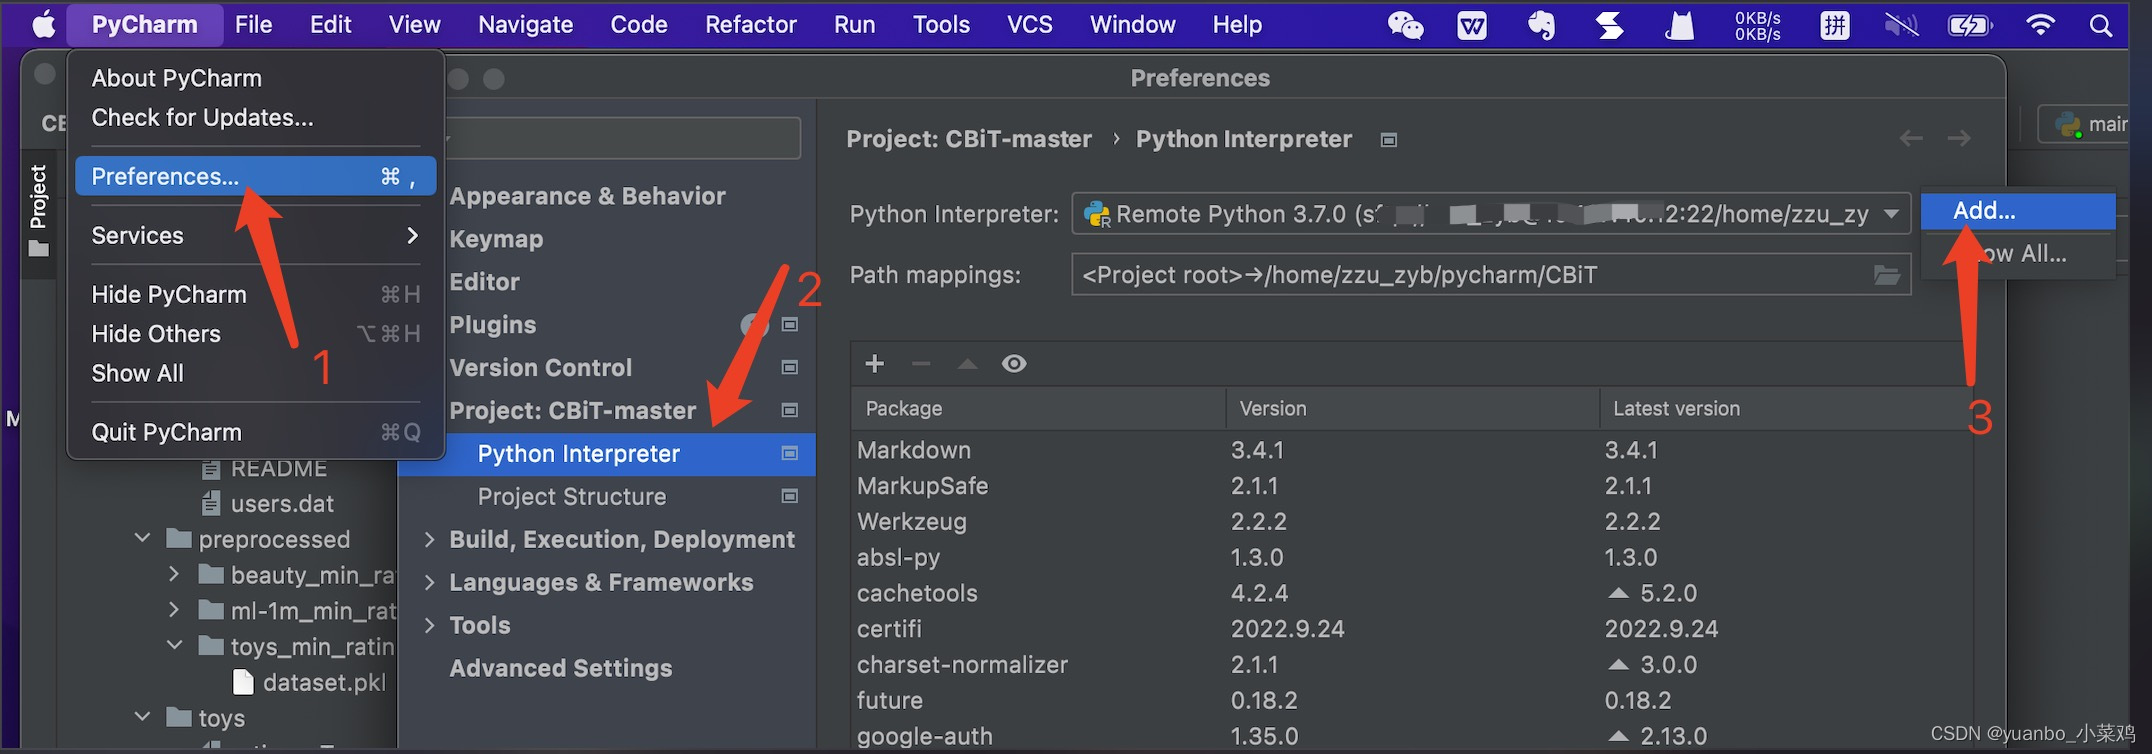Check the battery status icon
Screen dimensions: 2152x754
coord(1970,25)
